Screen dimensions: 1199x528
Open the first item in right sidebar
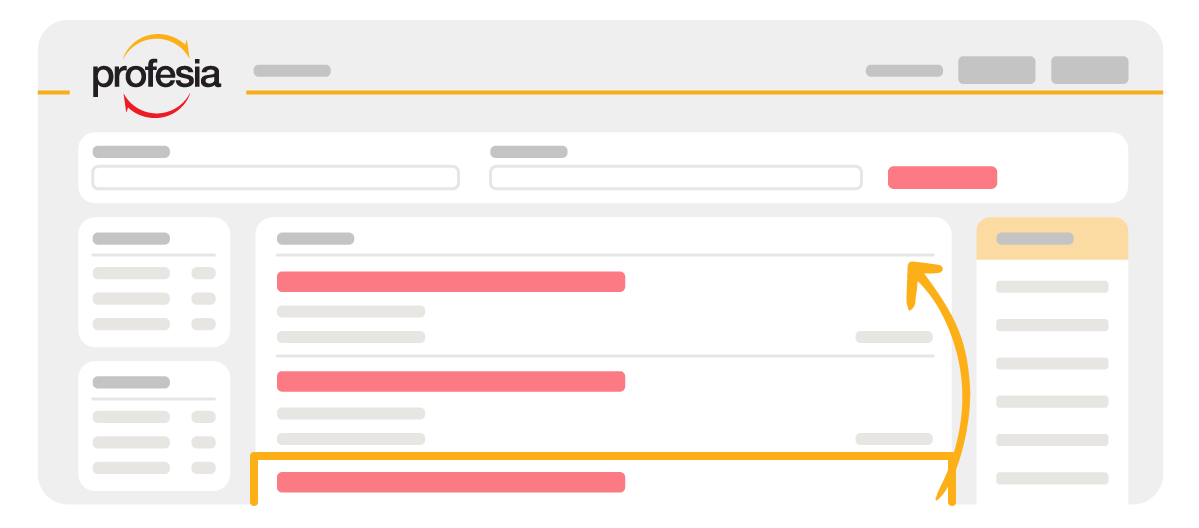(x=1052, y=287)
